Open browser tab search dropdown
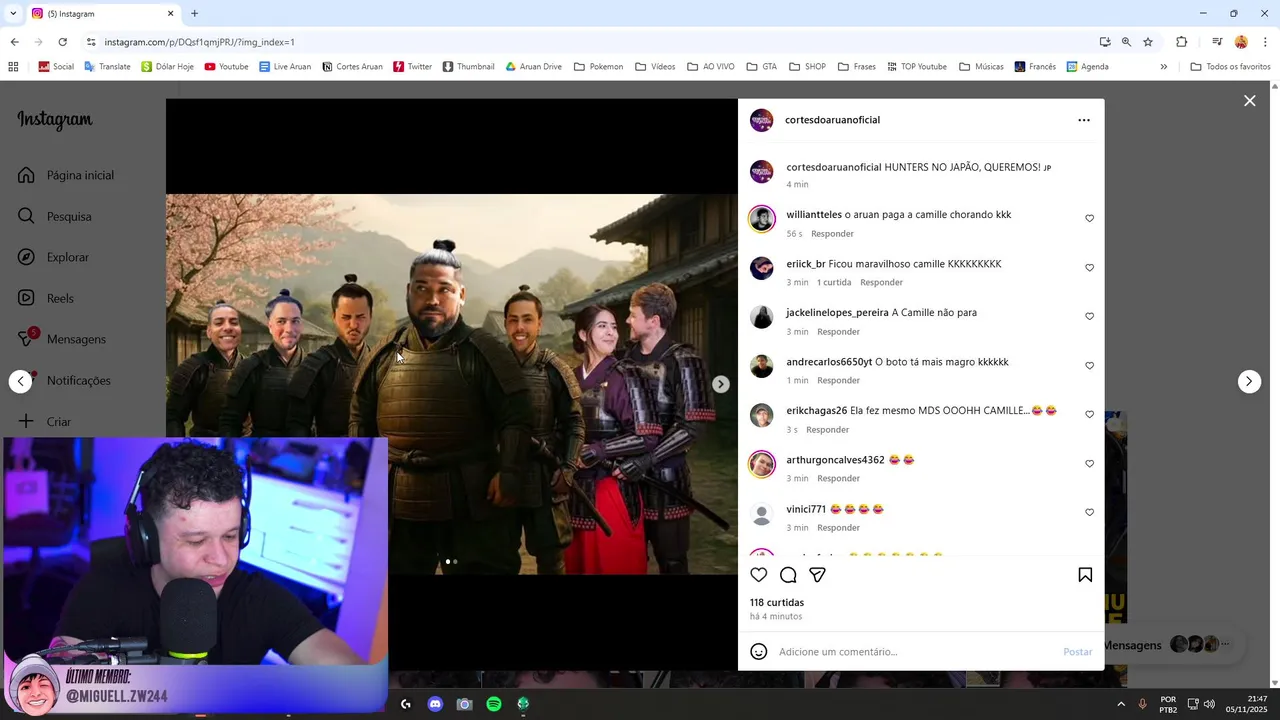The height and width of the screenshot is (720, 1280). [x=12, y=14]
